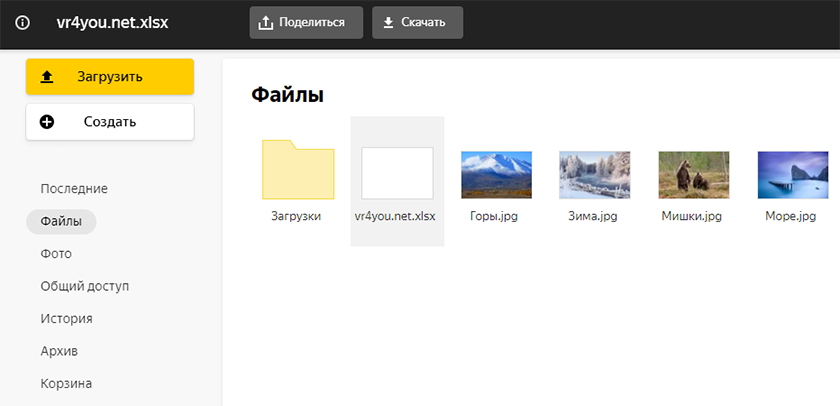
Task: Click the yellow Загрузить upload button
Action: 110,77
